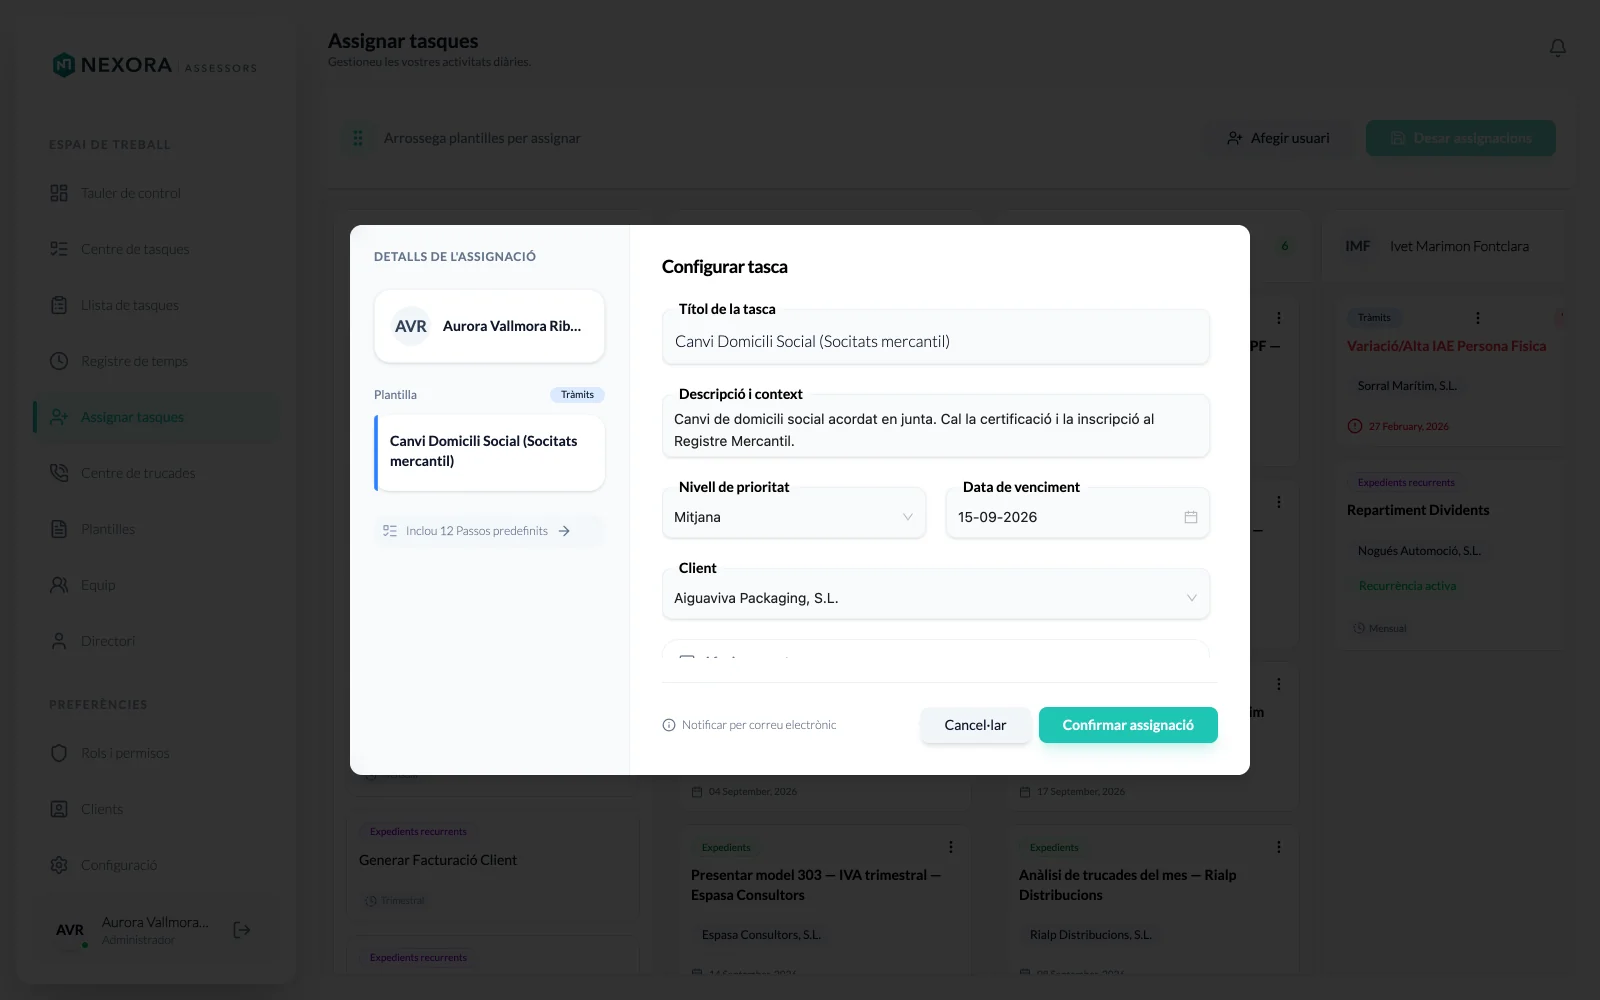Click the "Recurrència activa" status text
Image resolution: width=1600 pixels, height=1000 pixels.
[x=1407, y=586]
